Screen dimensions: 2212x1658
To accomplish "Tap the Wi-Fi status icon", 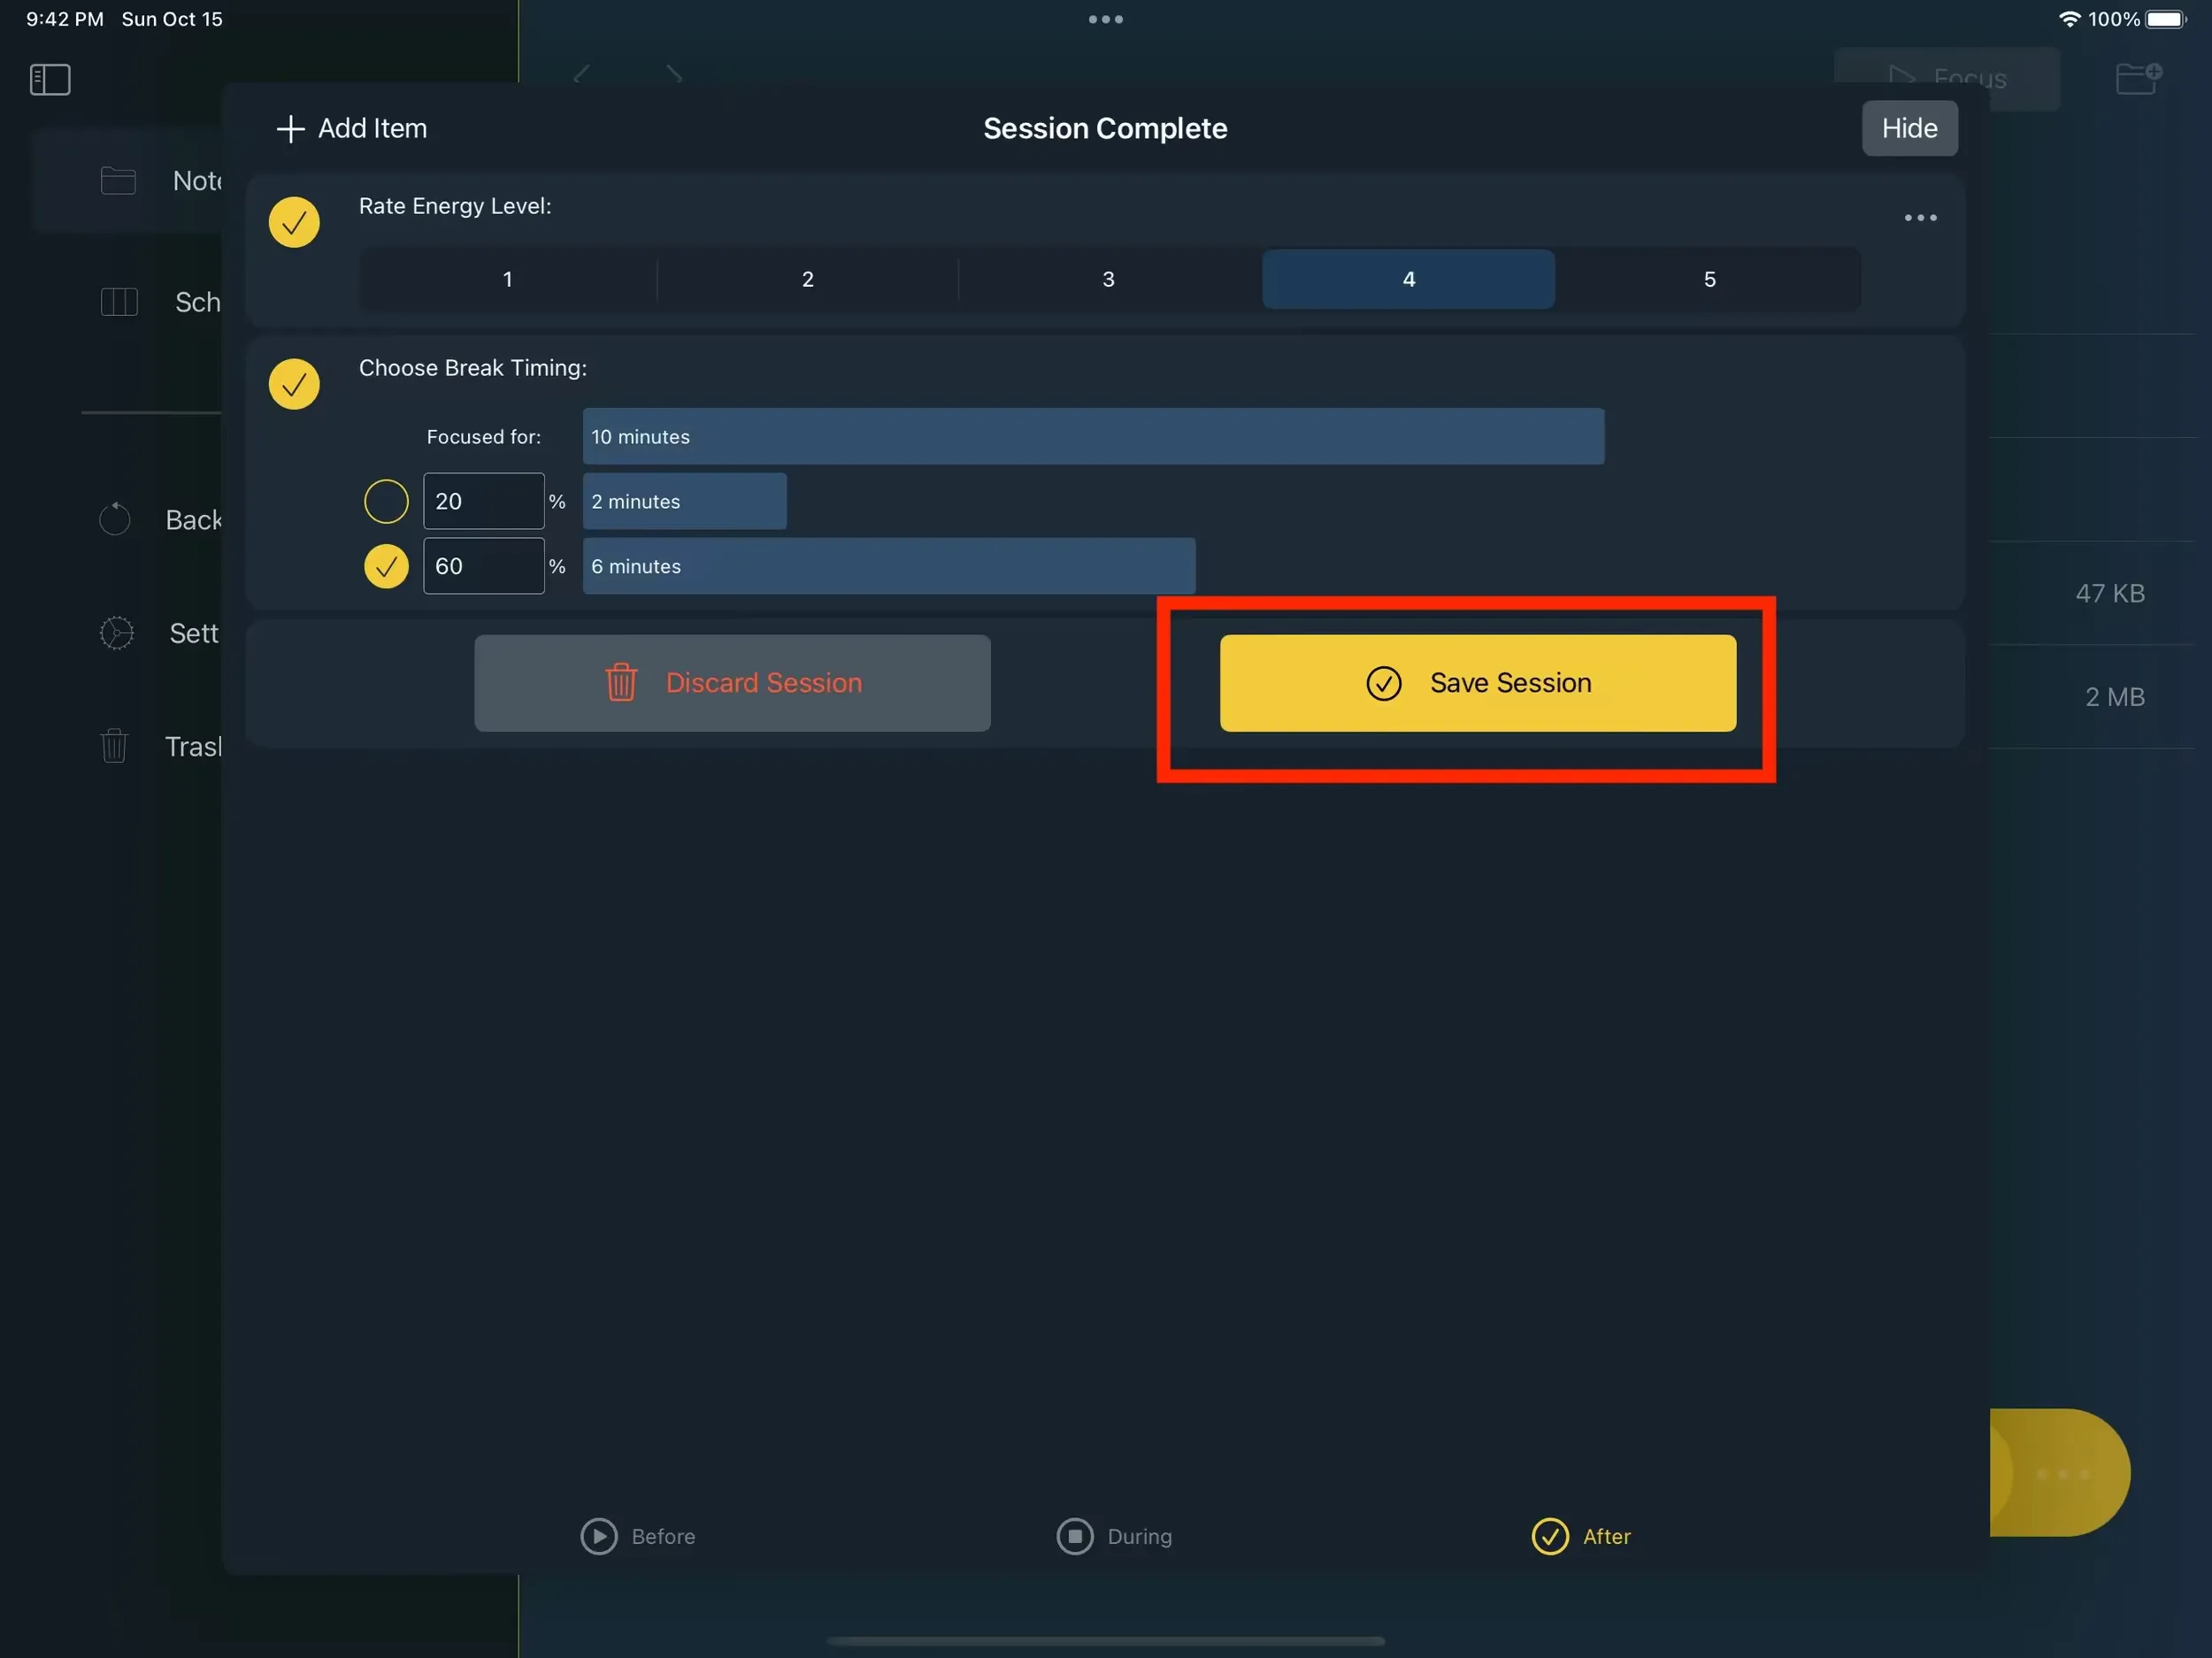I will [x=2069, y=19].
